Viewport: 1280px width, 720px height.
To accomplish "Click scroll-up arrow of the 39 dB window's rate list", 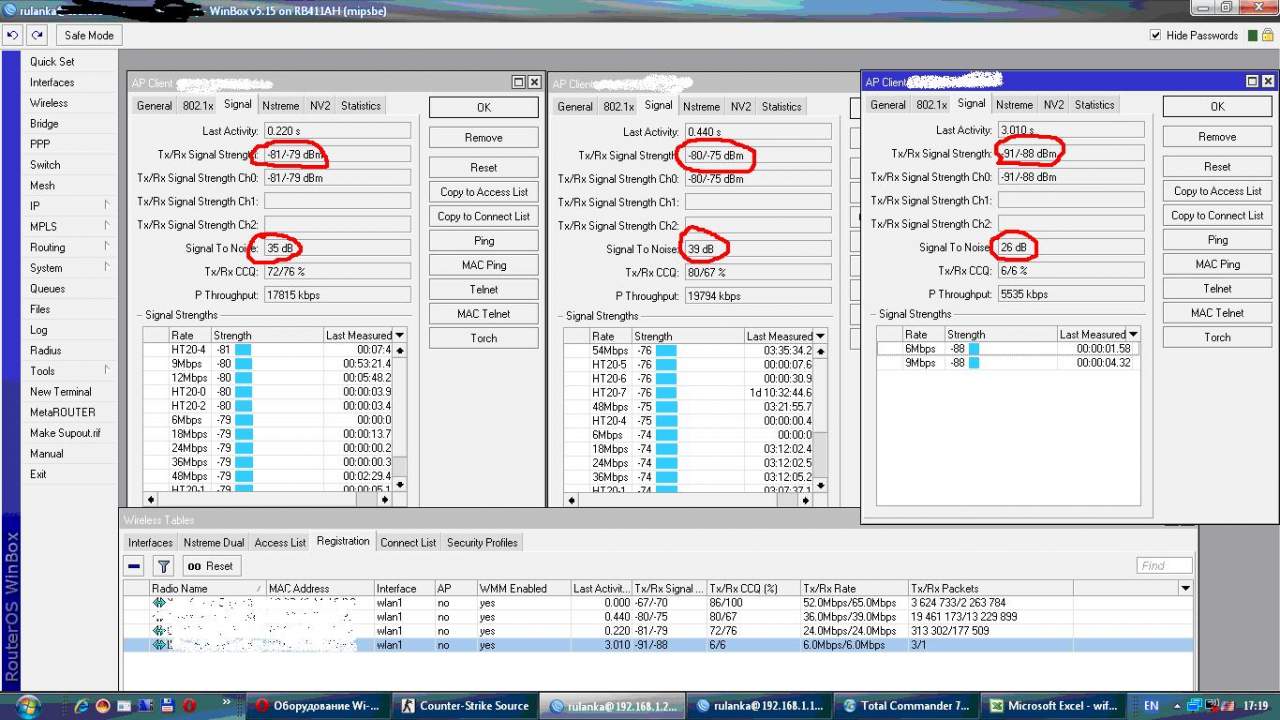I will pyautogui.click(x=821, y=351).
